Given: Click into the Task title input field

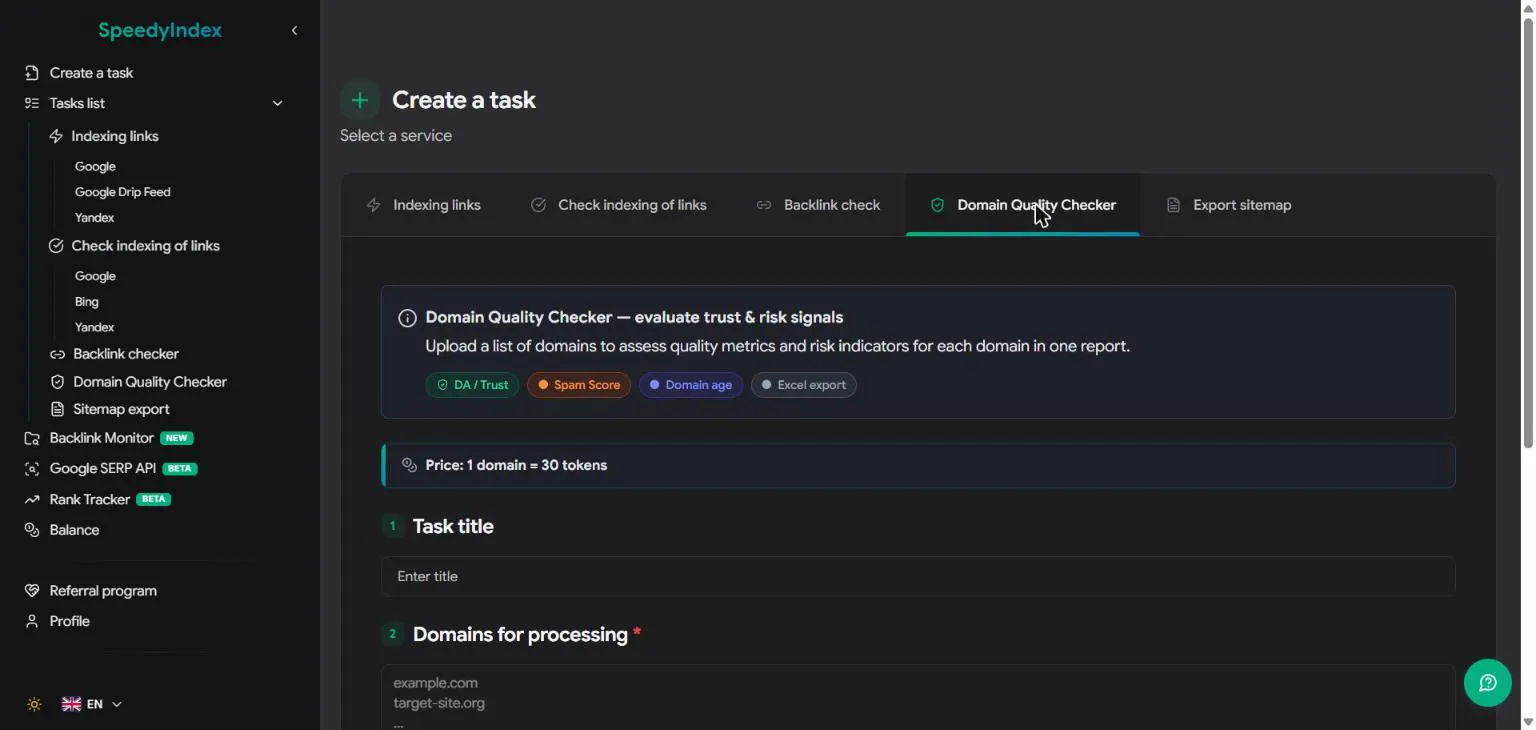Looking at the screenshot, I should (918, 576).
